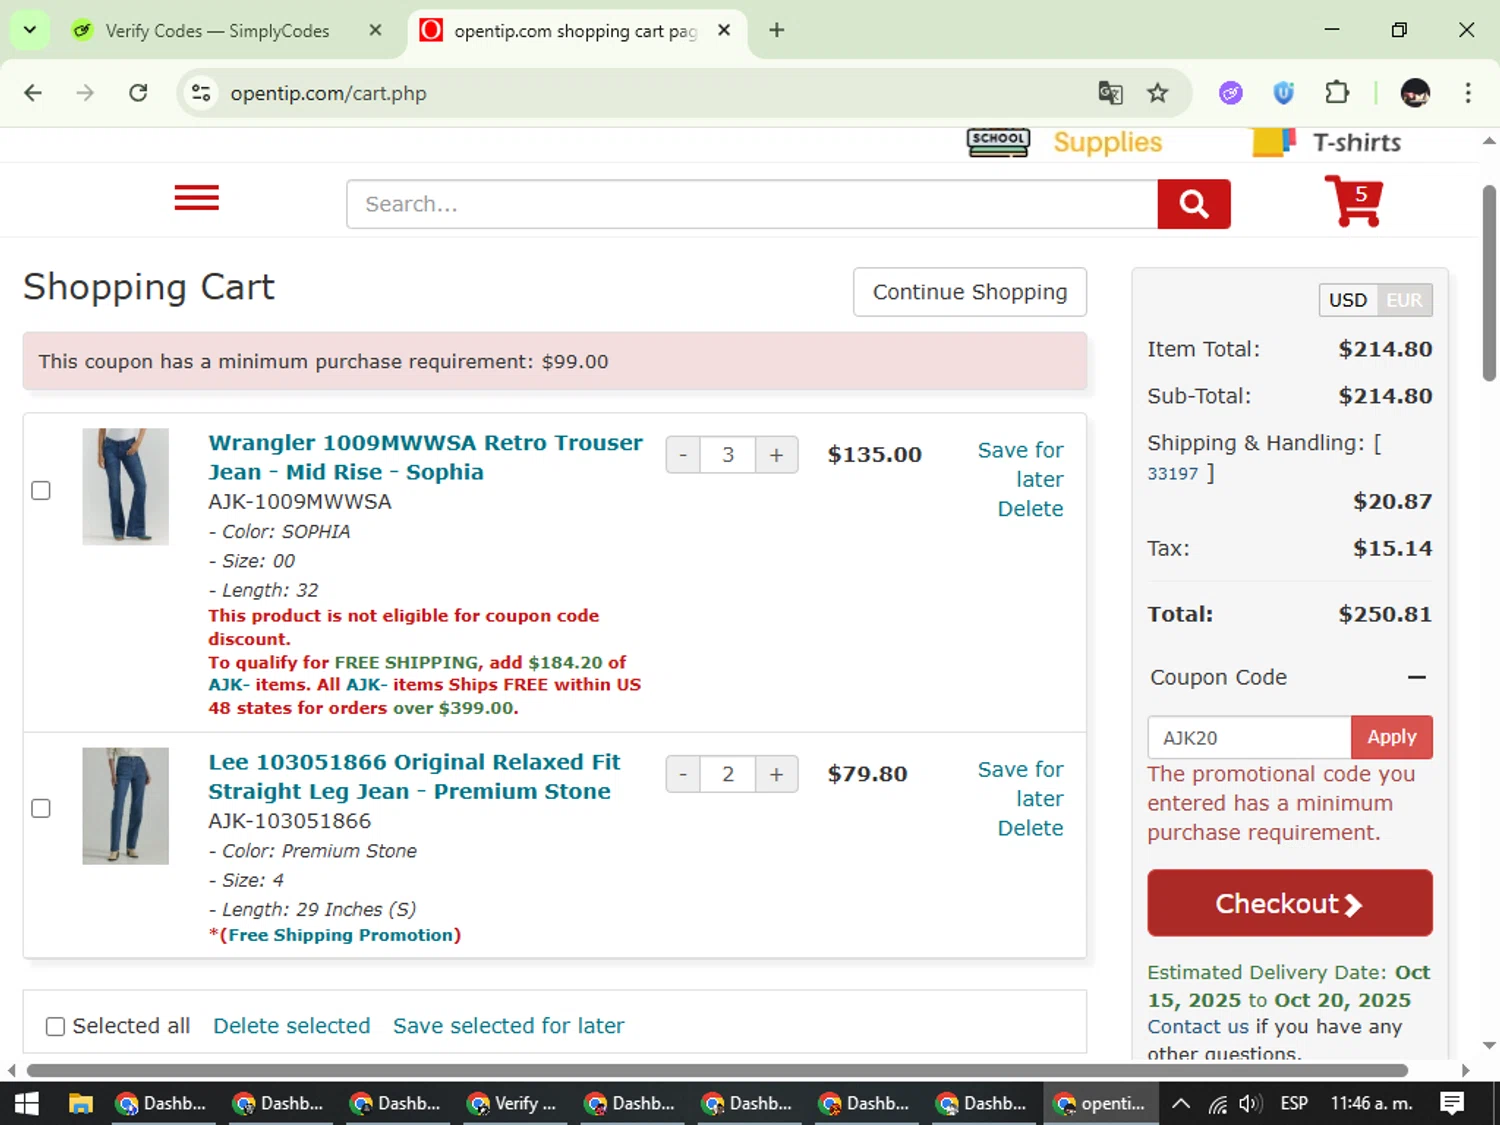
Task: Delete the Lee jean from cart
Action: click(1030, 828)
